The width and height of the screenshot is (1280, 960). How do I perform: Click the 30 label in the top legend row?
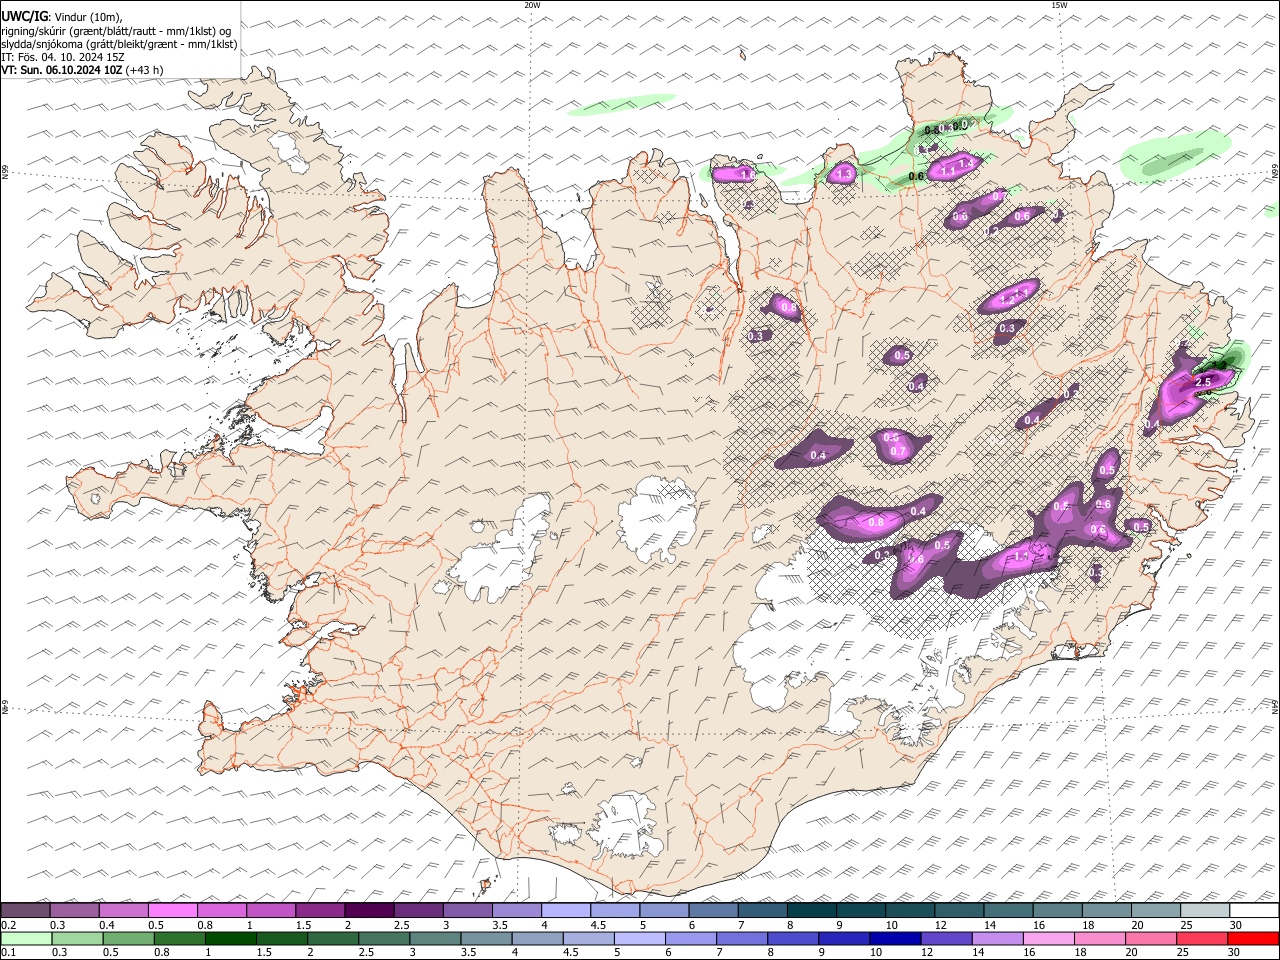[x=1236, y=925]
